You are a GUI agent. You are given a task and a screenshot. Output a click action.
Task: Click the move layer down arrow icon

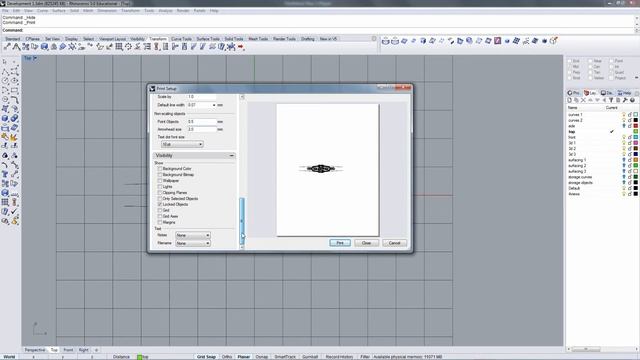pyautogui.click(x=597, y=100)
